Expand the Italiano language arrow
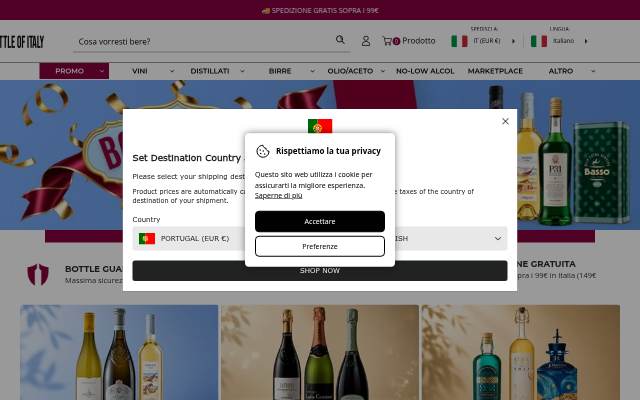 click(586, 41)
